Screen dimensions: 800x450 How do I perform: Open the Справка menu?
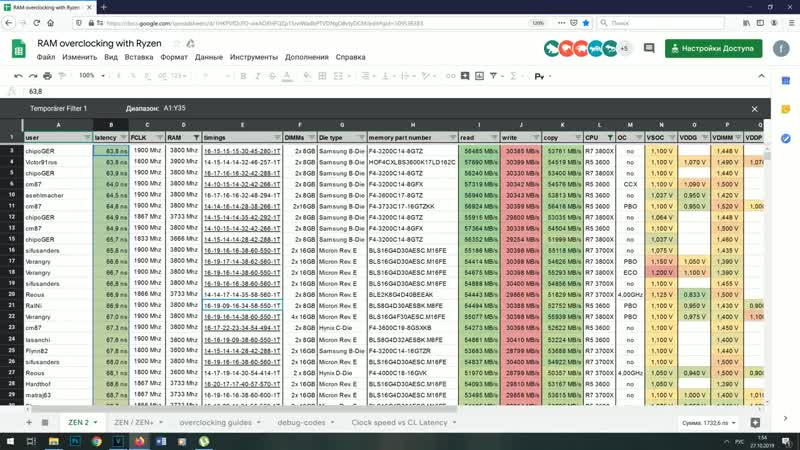click(351, 57)
